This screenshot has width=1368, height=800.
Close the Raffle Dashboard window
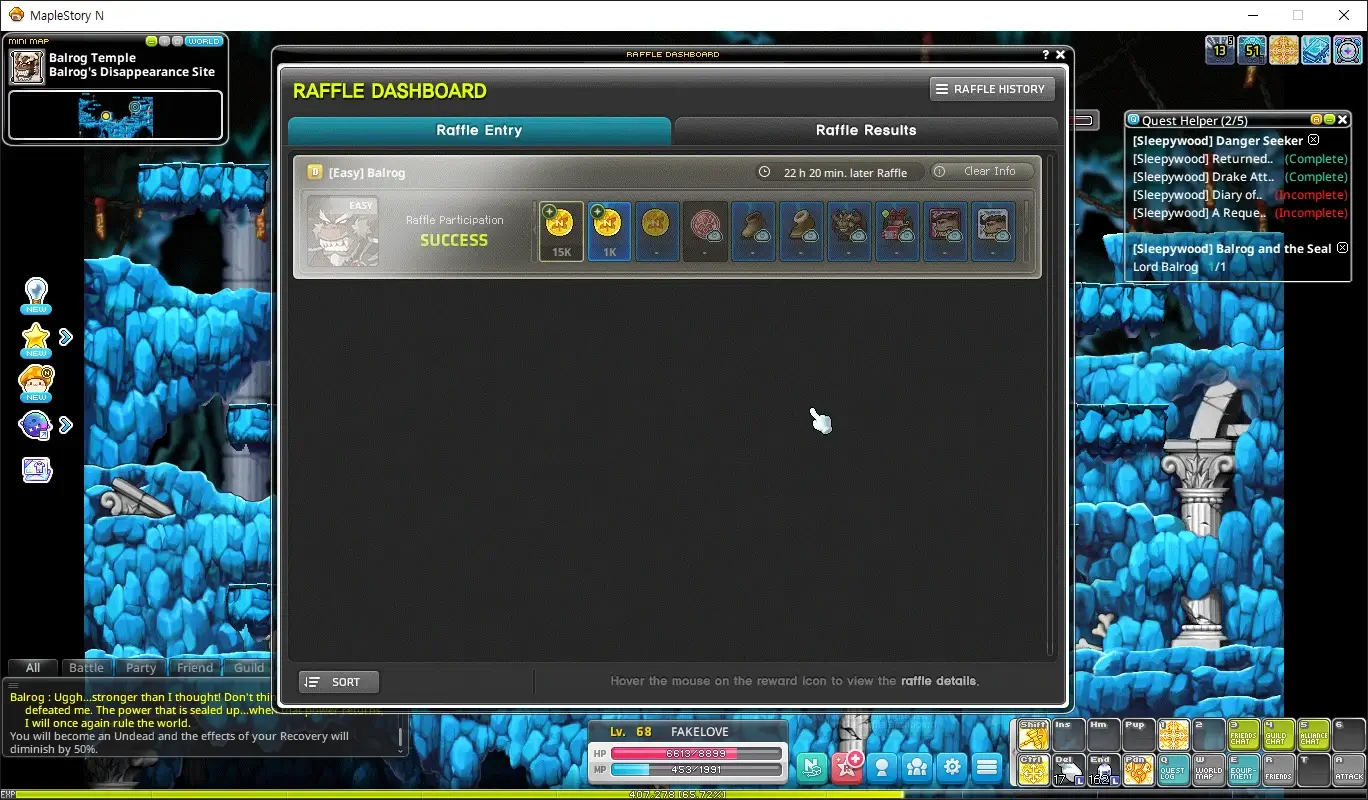tap(1060, 55)
